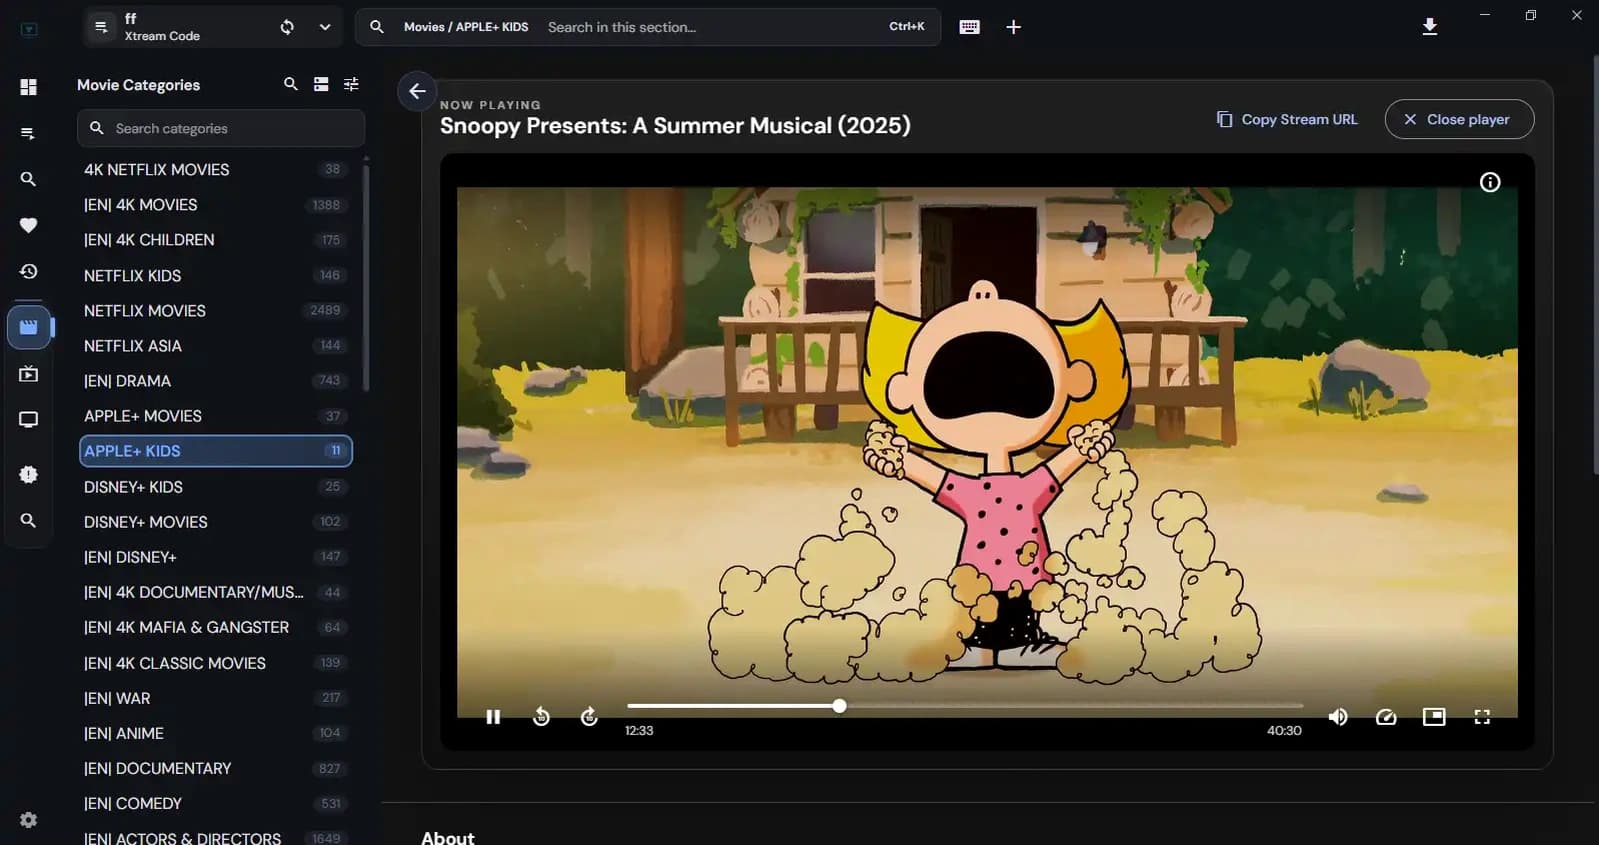1599x845 pixels.
Task: Open the Live TV sidebar icon
Action: pyautogui.click(x=28, y=420)
